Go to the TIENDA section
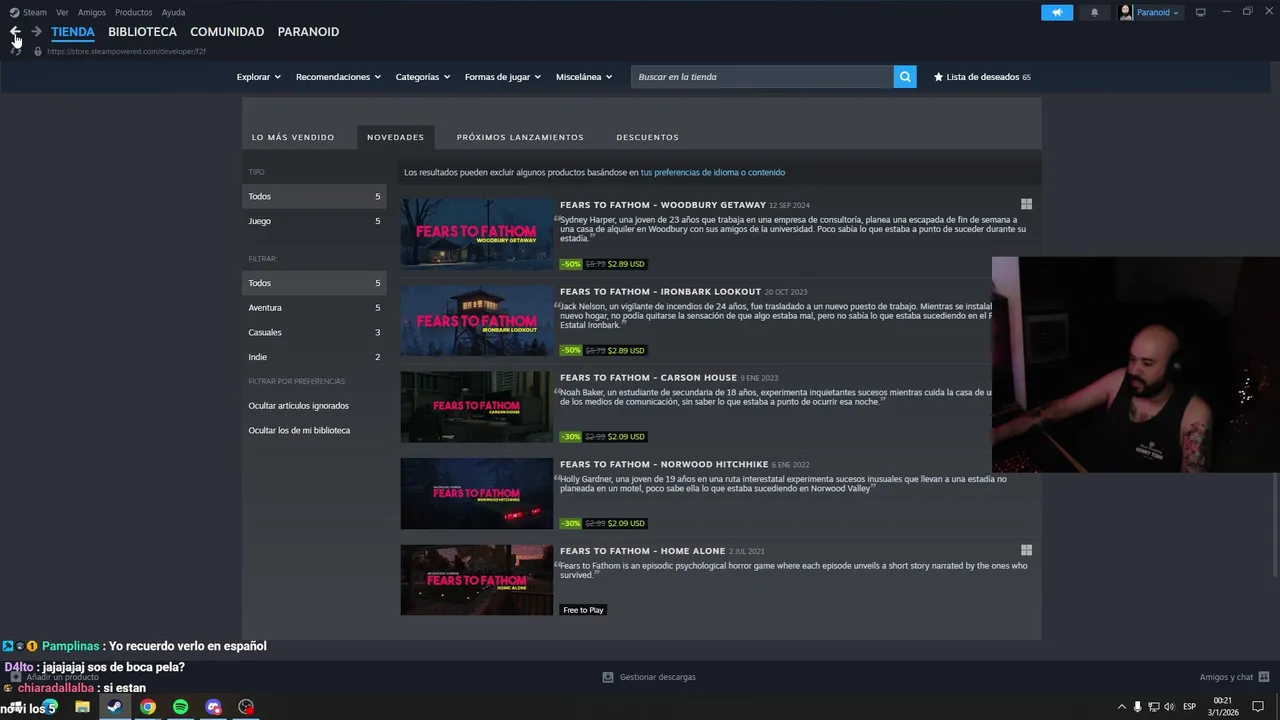1280x720 pixels. (x=73, y=32)
